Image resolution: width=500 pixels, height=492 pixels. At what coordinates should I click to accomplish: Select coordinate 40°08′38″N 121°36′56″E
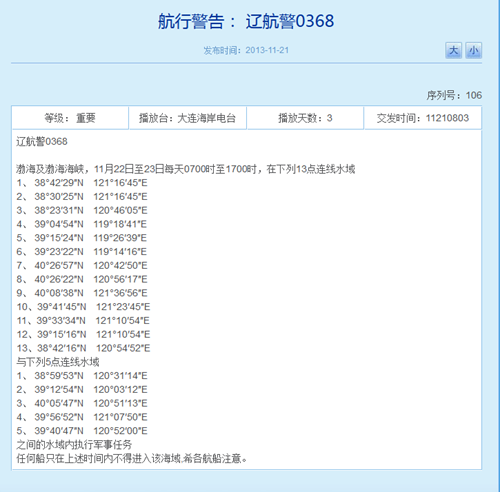(x=91, y=293)
